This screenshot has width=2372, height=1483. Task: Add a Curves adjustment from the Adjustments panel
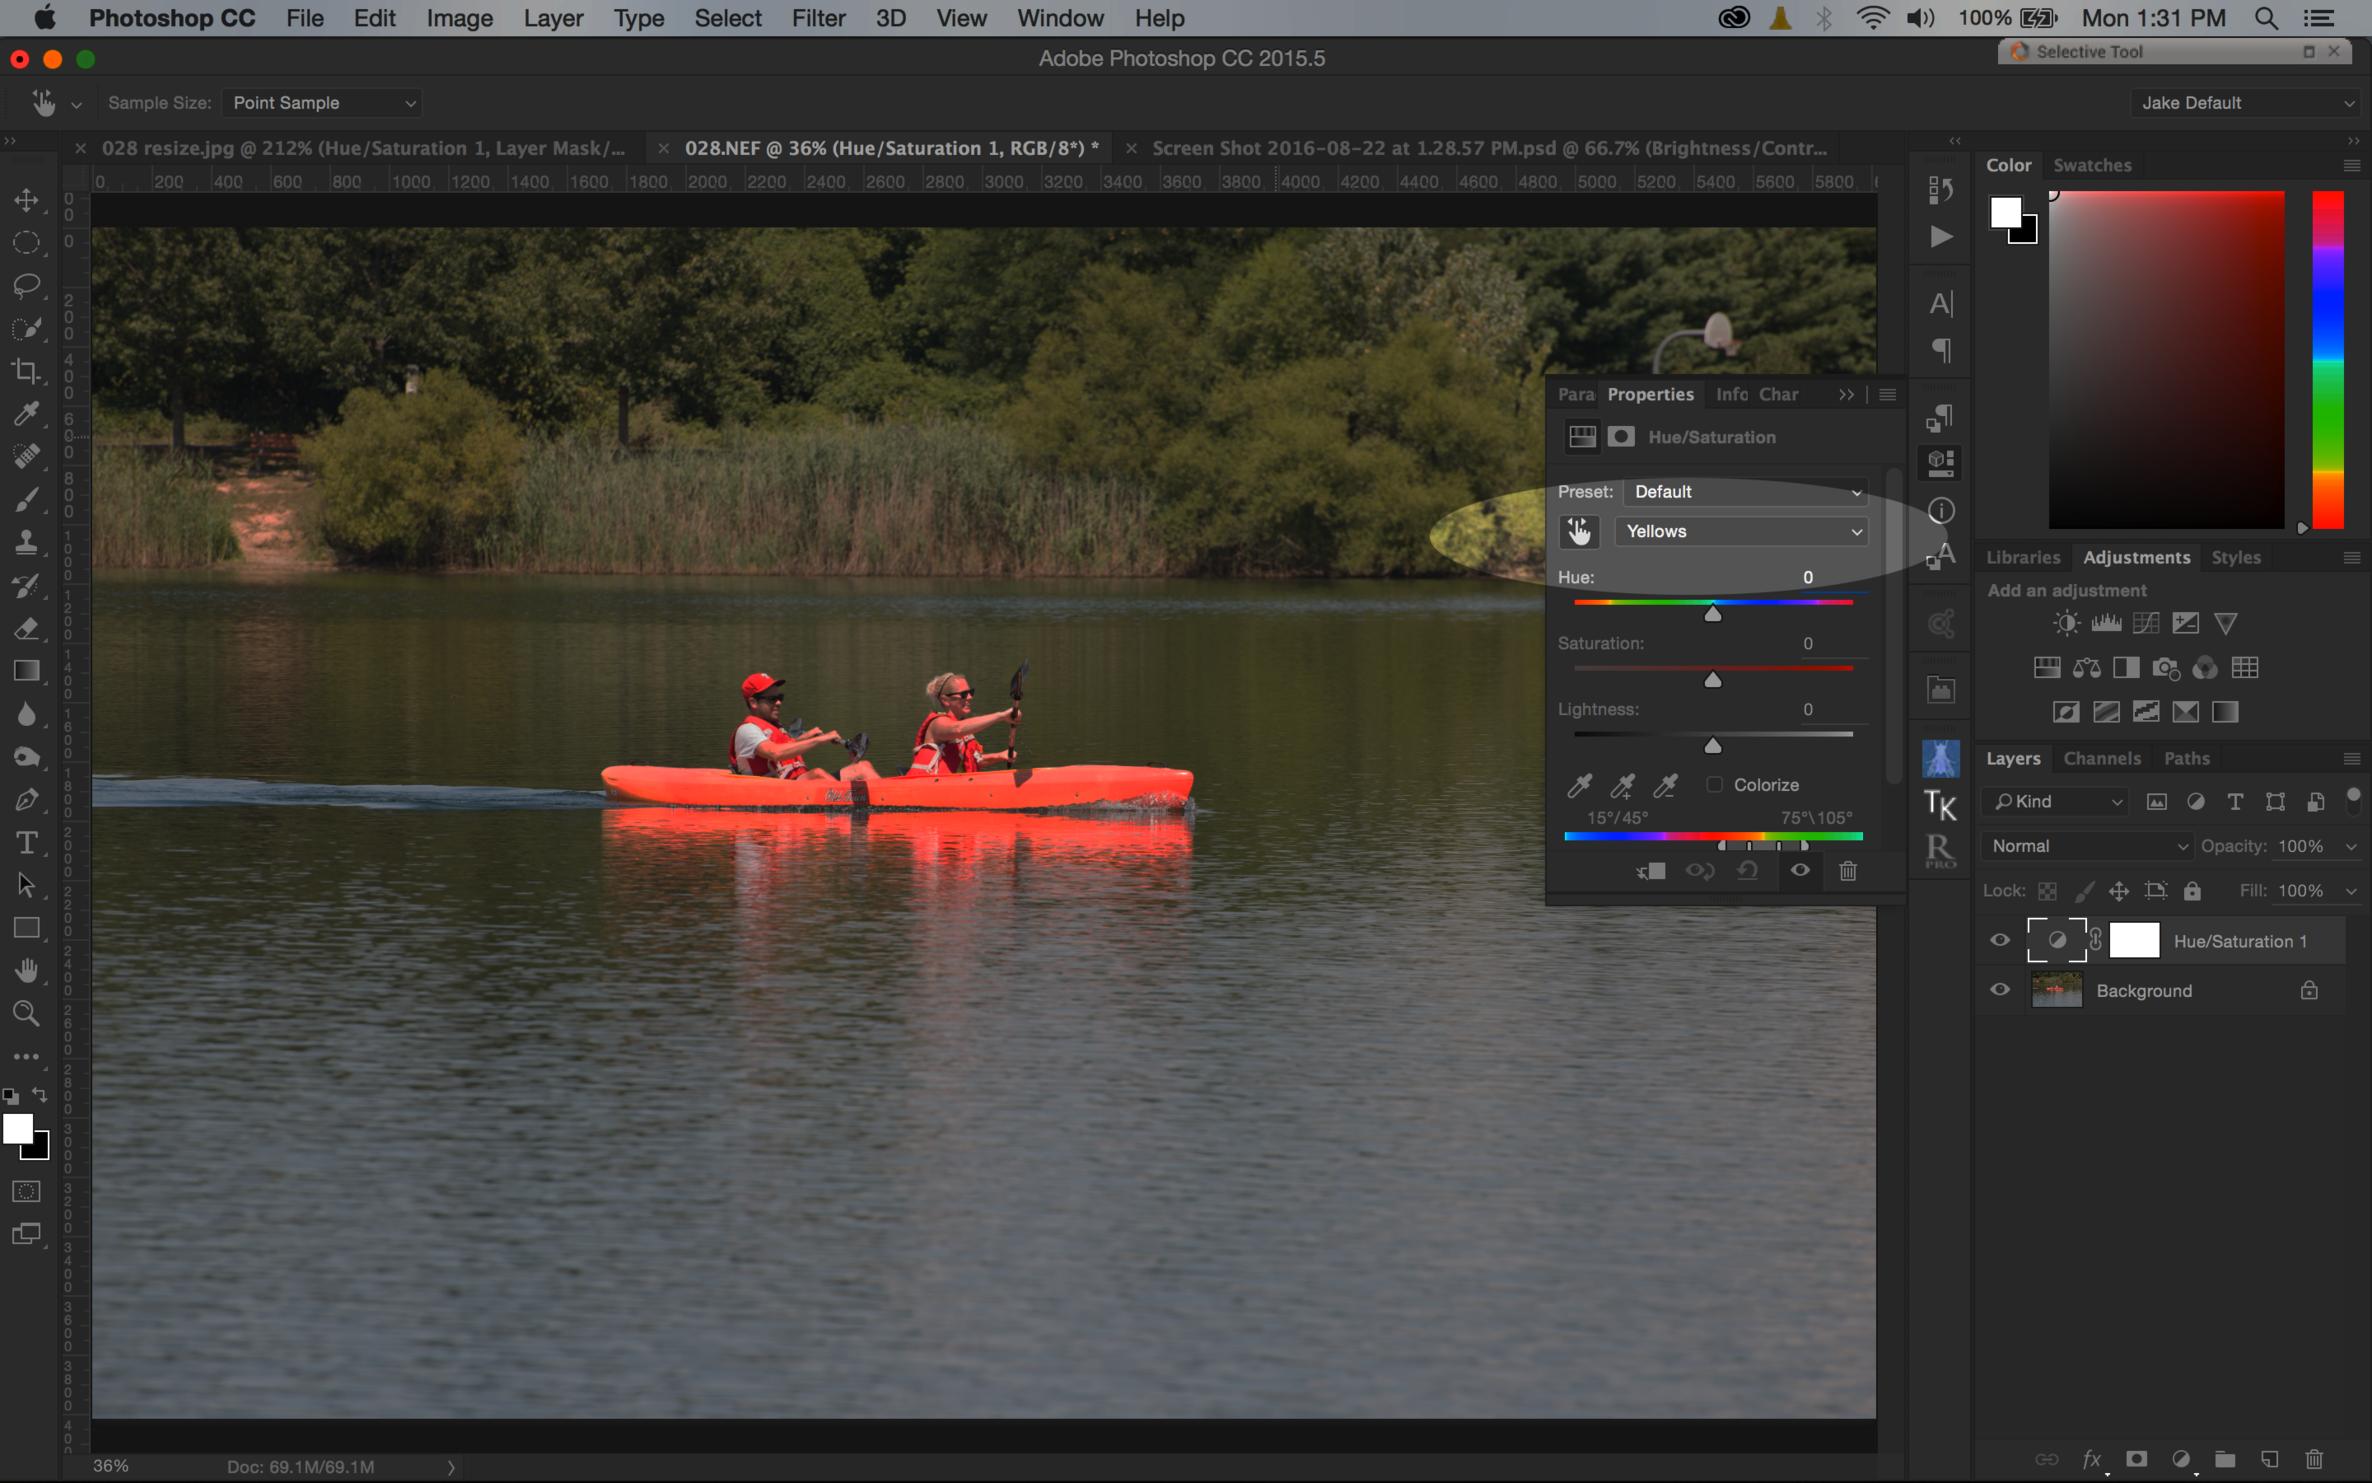2145,623
